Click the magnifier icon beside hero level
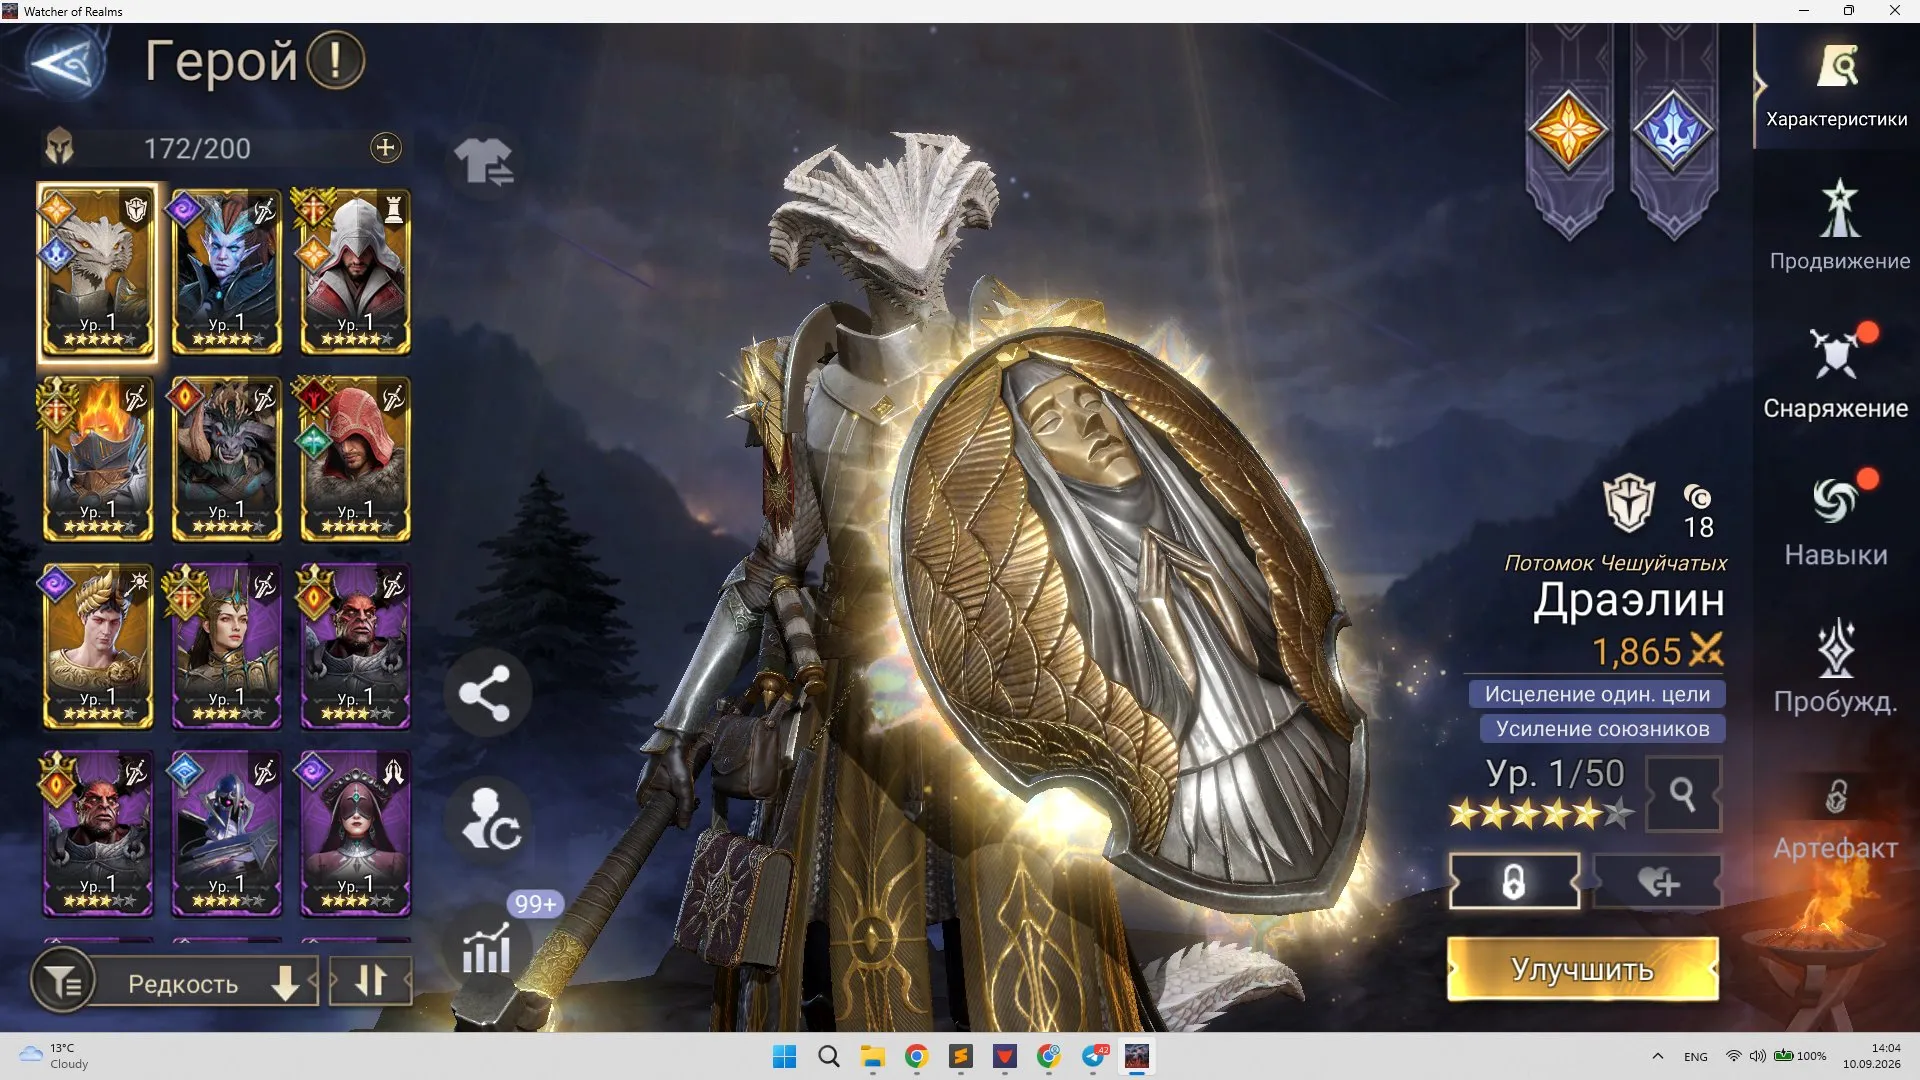The image size is (1920, 1080). click(x=1683, y=794)
